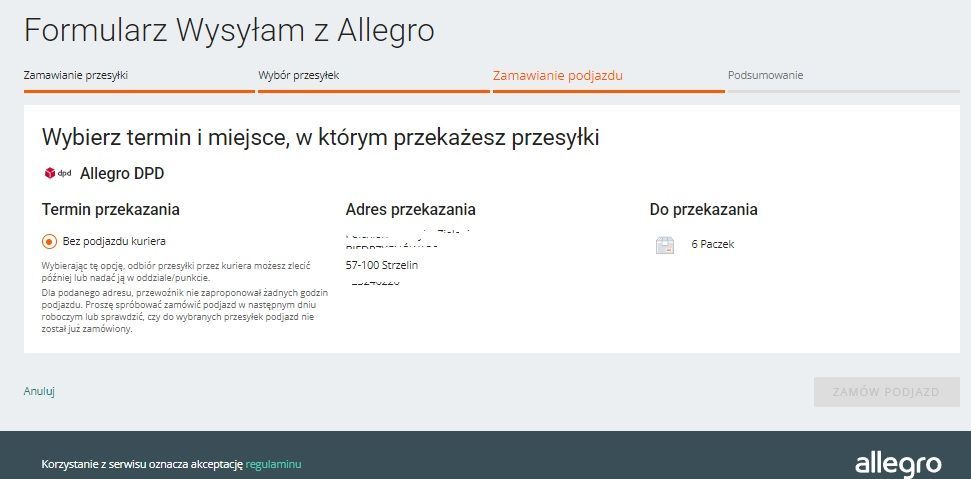Viewport: 971px width, 479px height.
Task: Click the 'Allegro DPD' carrier name
Action: click(x=122, y=173)
